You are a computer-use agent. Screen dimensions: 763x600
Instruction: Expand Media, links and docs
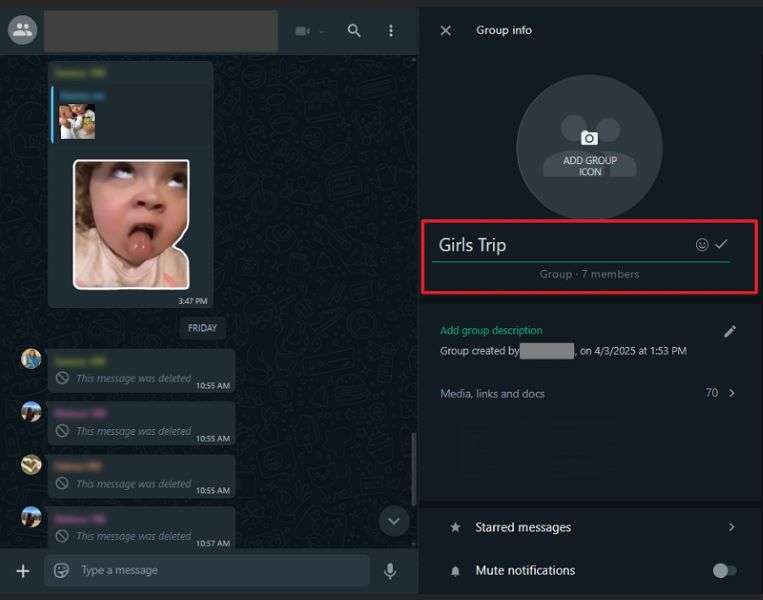[731, 393]
